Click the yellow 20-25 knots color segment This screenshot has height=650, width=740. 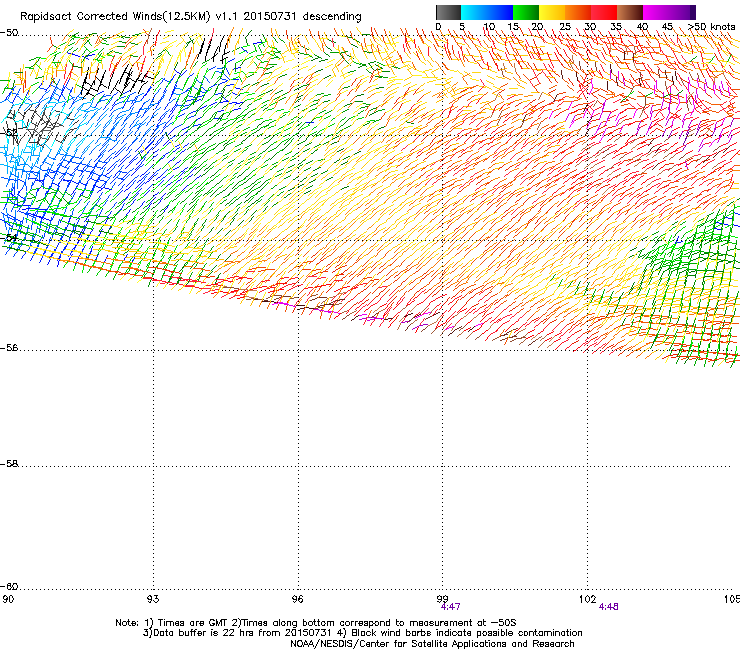(552, 12)
